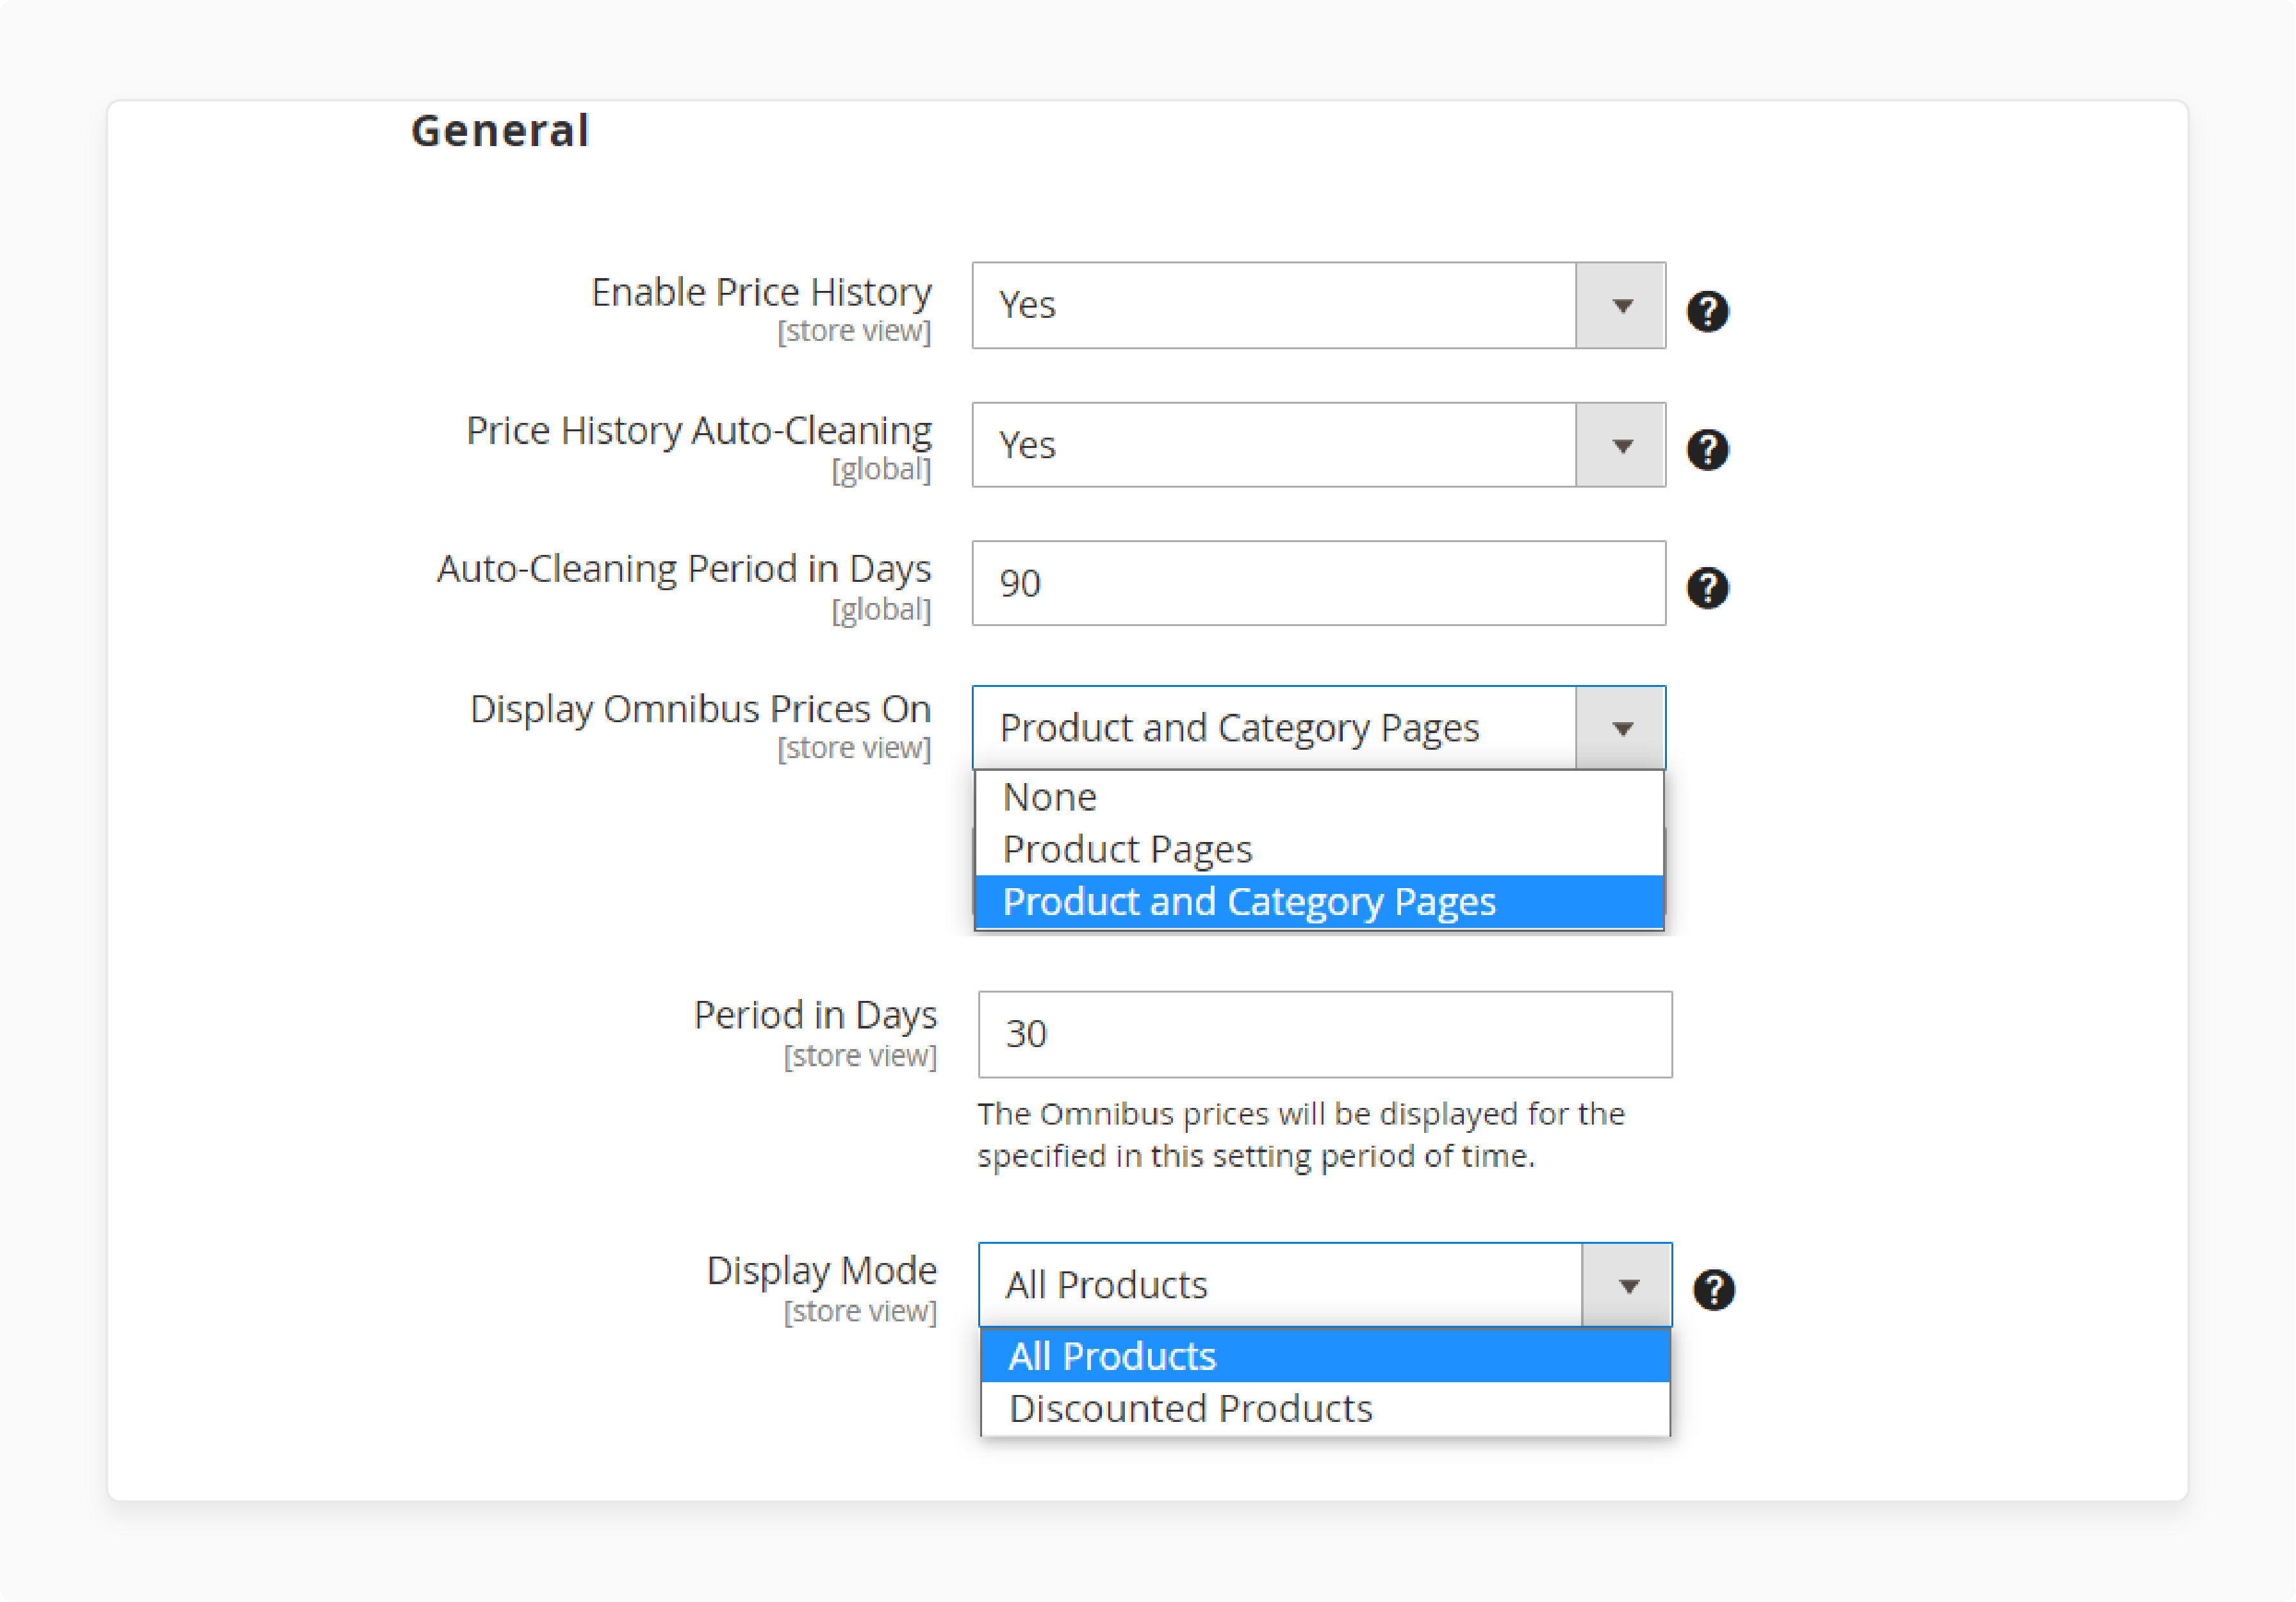This screenshot has height=1602, width=2296.
Task: View help for Auto-Cleaning Period in Days
Action: click(1707, 588)
